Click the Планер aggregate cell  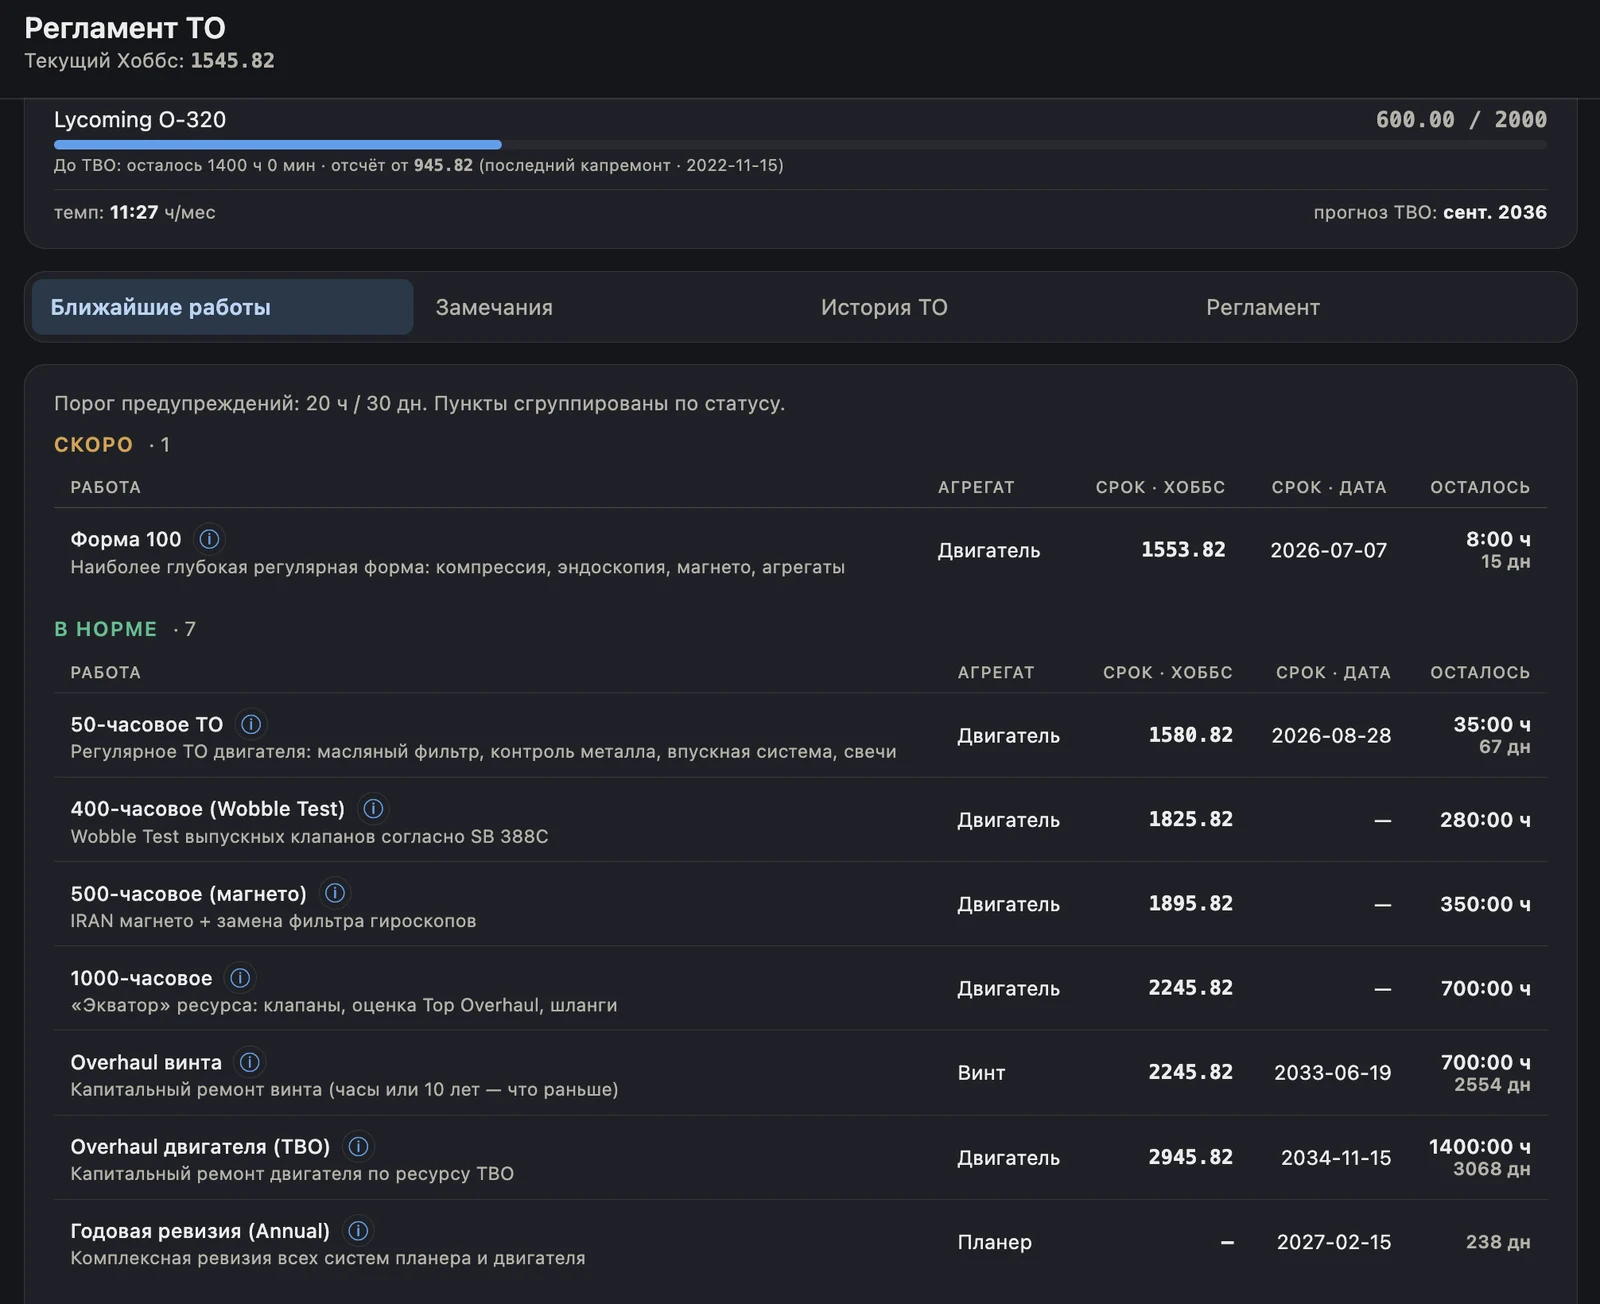pyautogui.click(x=995, y=1242)
